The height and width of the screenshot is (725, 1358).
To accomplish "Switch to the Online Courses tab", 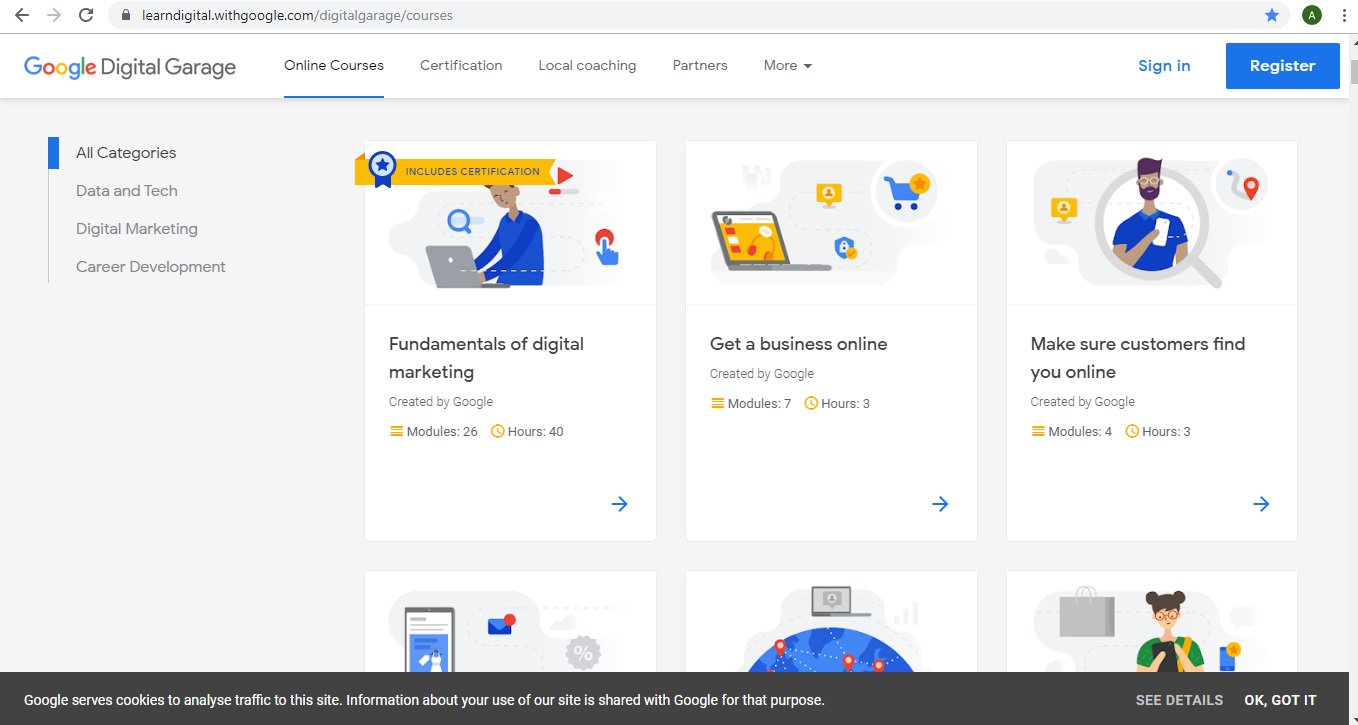I will pyautogui.click(x=334, y=66).
